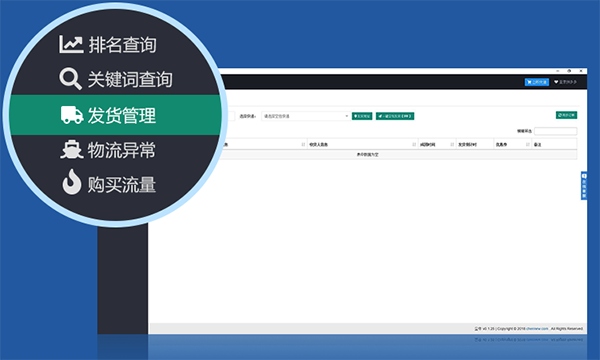Sort by the 收货人信息 column
Screen dimensions: 600x360
(362, 145)
